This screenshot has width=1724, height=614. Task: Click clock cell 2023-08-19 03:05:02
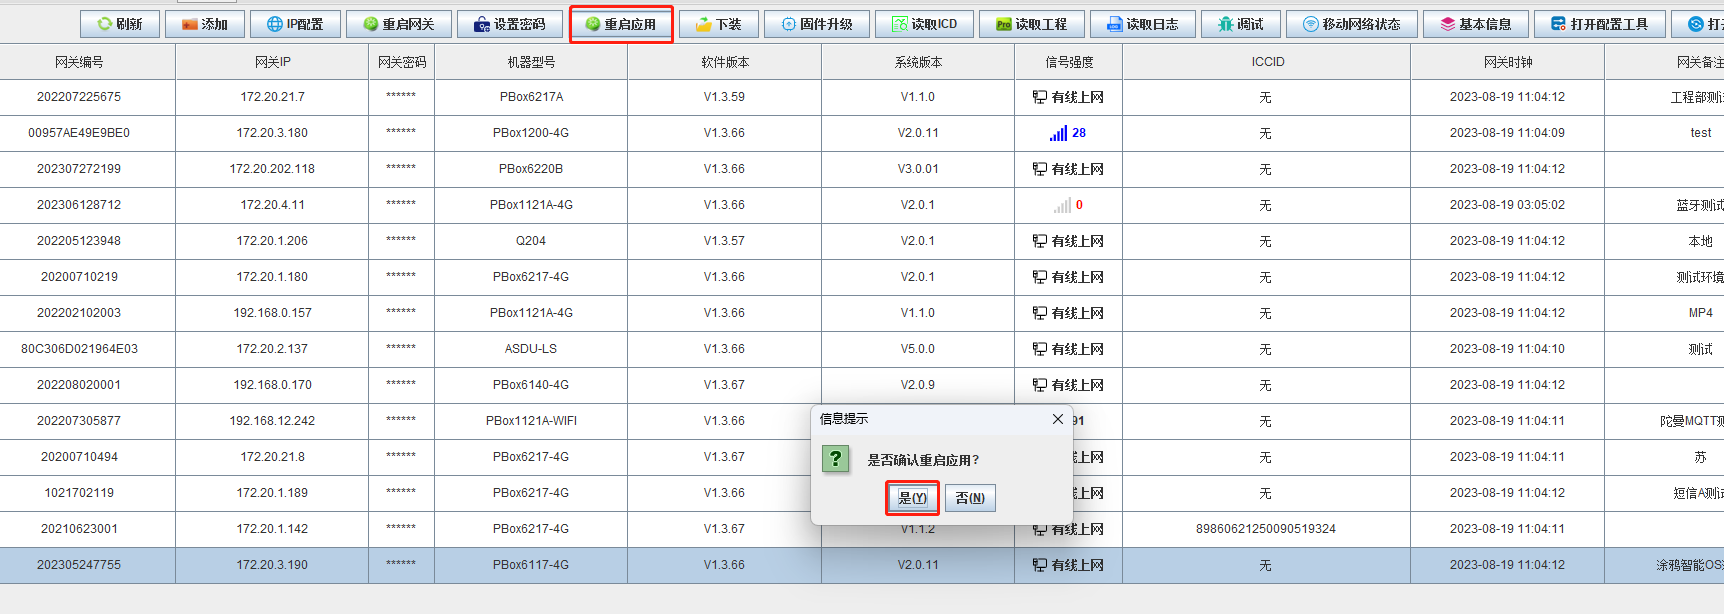click(x=1508, y=205)
